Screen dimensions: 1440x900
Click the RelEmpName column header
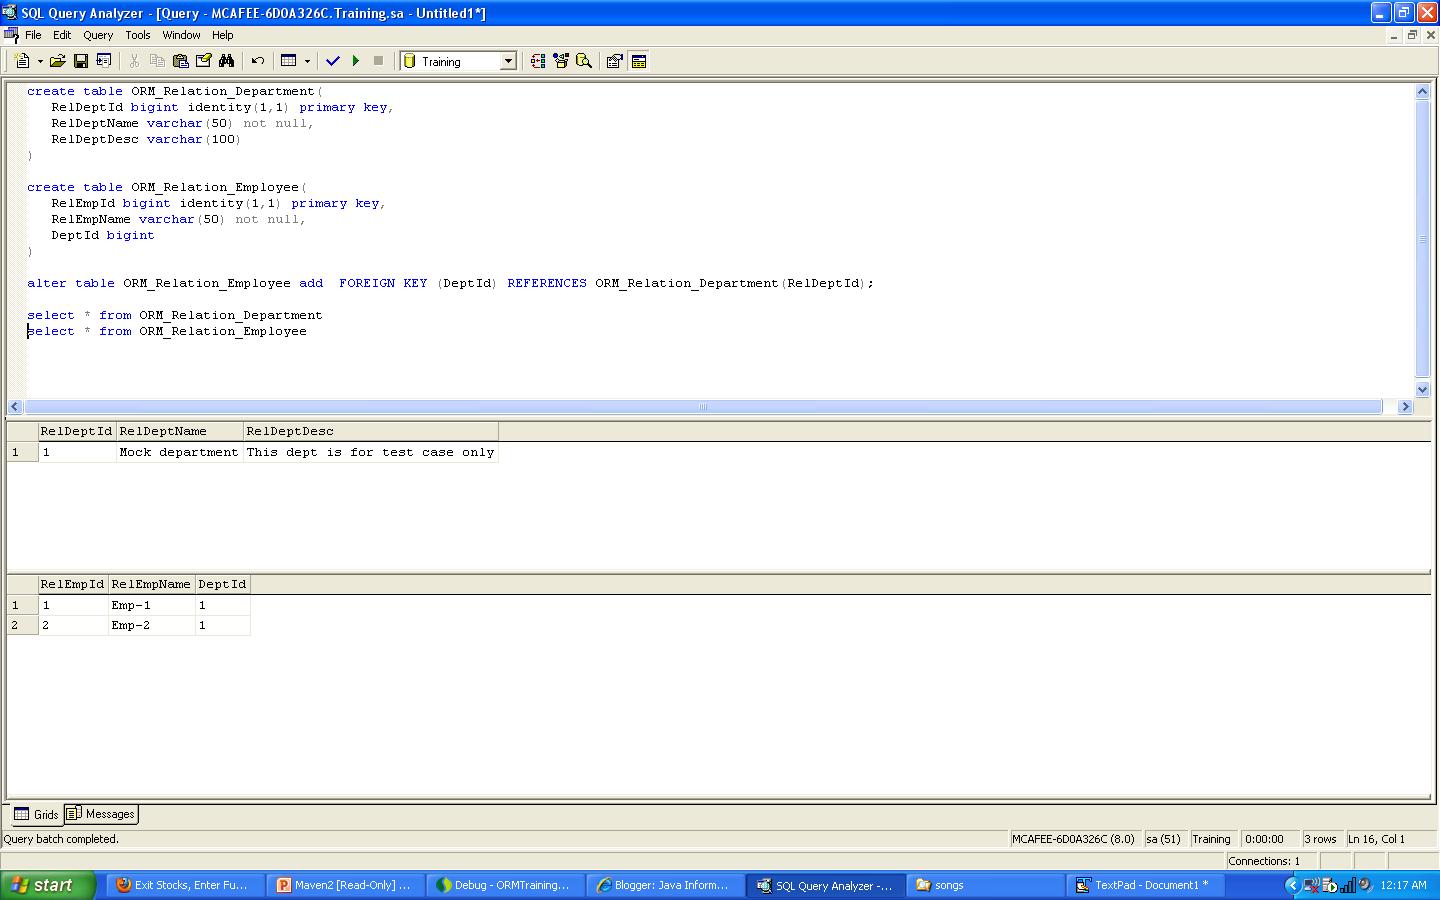click(x=152, y=584)
